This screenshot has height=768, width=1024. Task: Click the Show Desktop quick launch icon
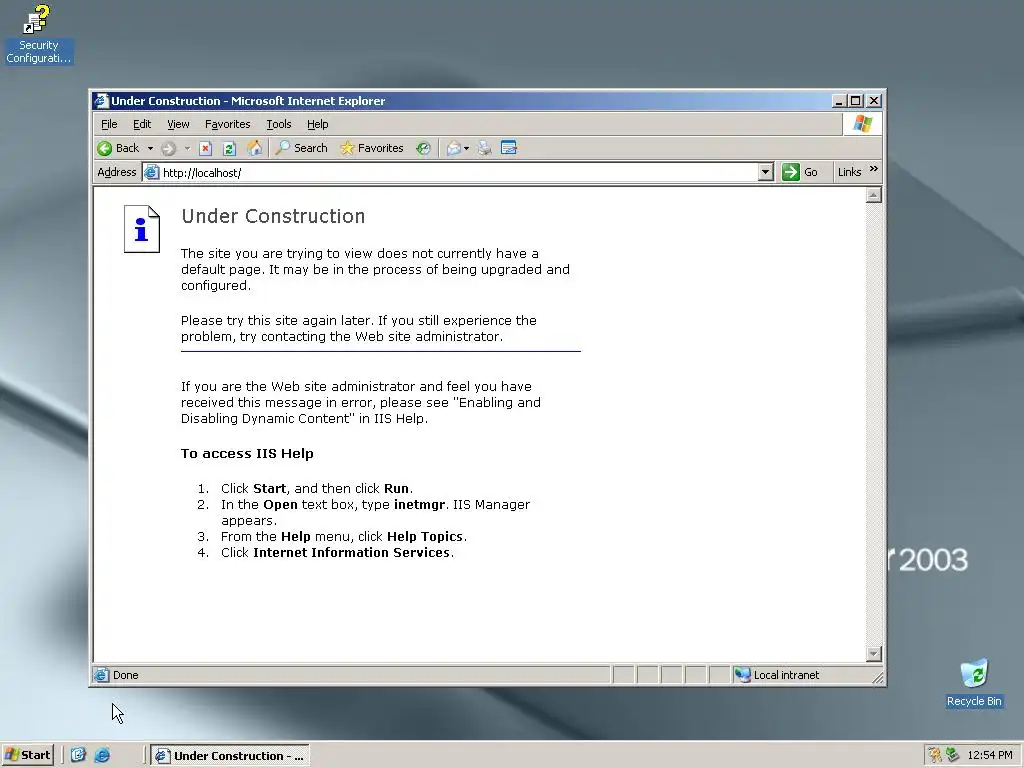[78, 755]
